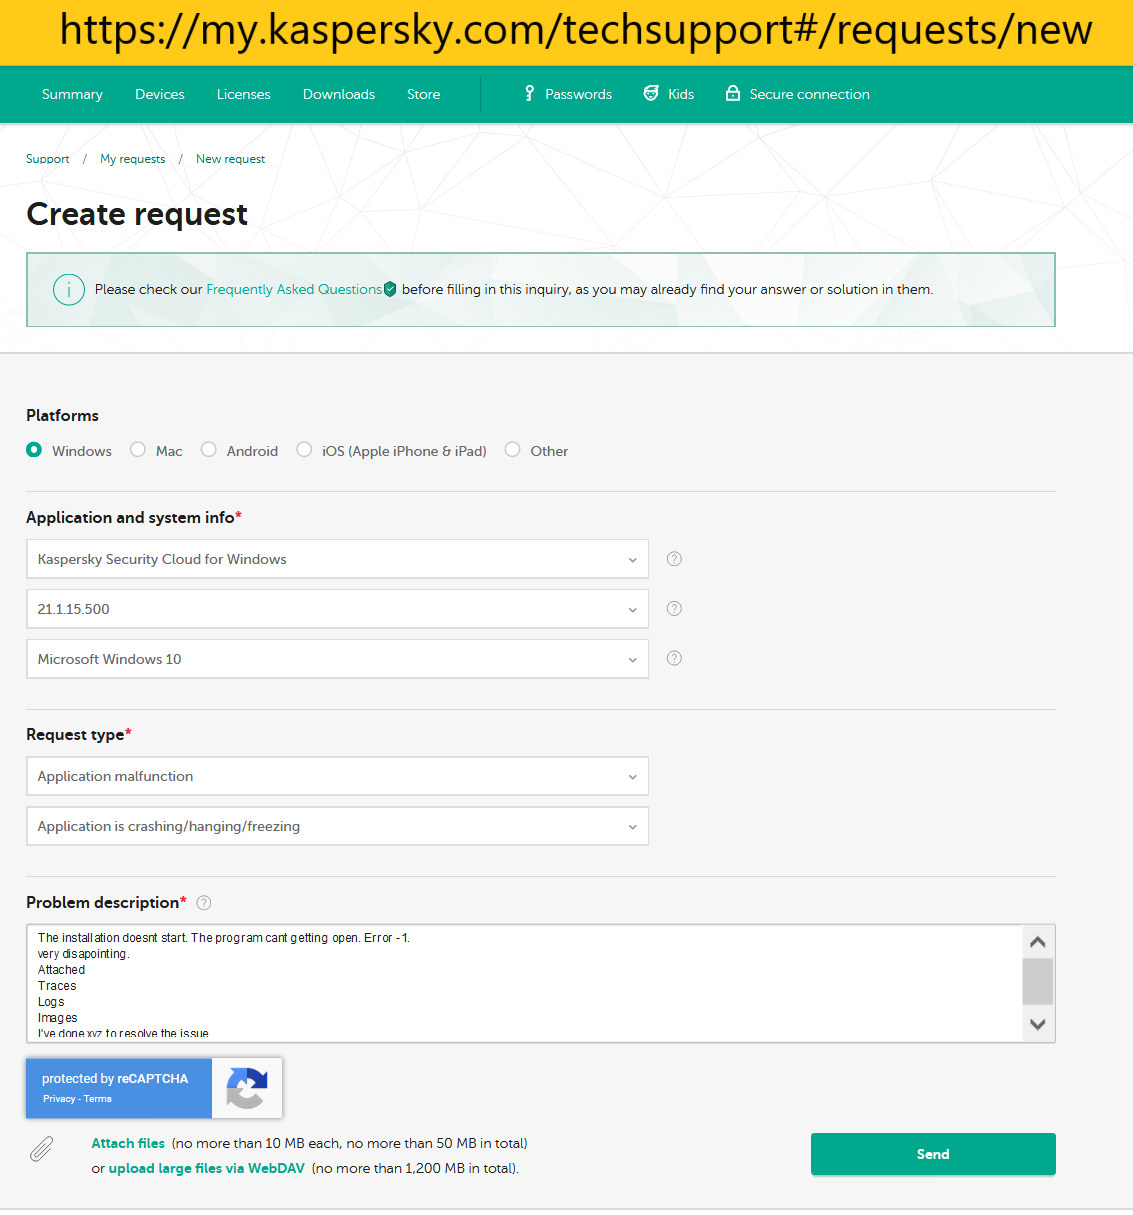Click the Attach files link
This screenshot has height=1215, width=1133.
(x=128, y=1143)
